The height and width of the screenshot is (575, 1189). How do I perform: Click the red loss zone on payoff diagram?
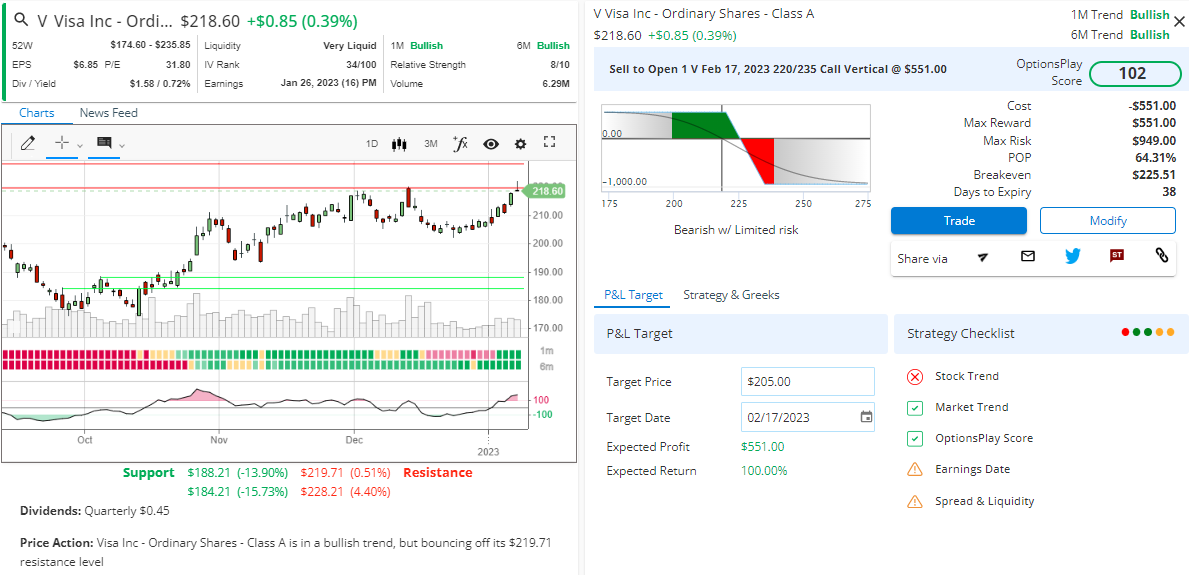[x=758, y=161]
